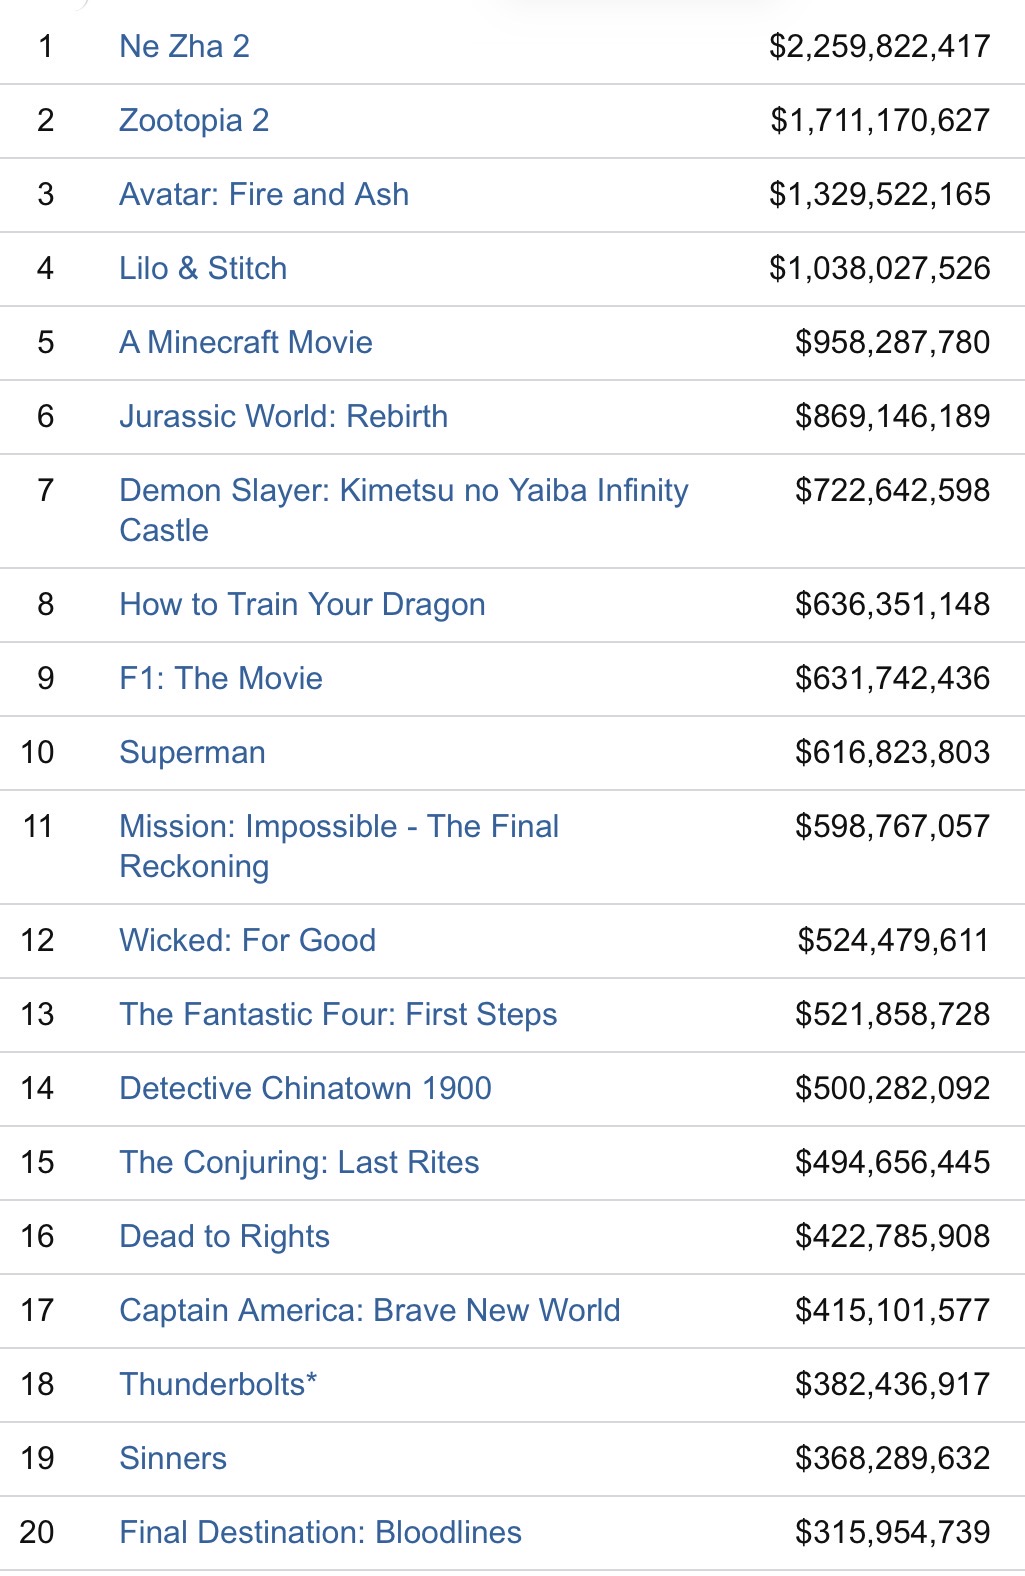Open The Fantastic Four: First Steps
Image resolution: width=1025 pixels, height=1576 pixels.
(338, 1014)
